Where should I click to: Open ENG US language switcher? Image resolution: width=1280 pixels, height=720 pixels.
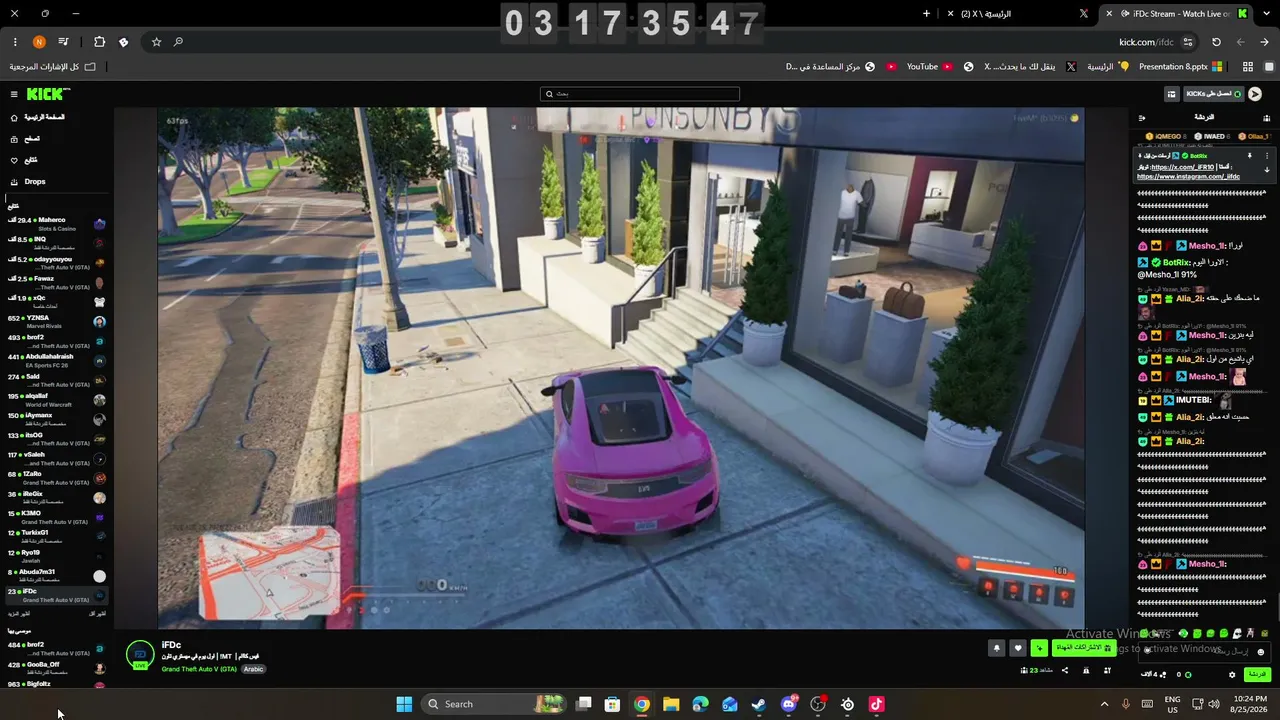(x=1172, y=704)
